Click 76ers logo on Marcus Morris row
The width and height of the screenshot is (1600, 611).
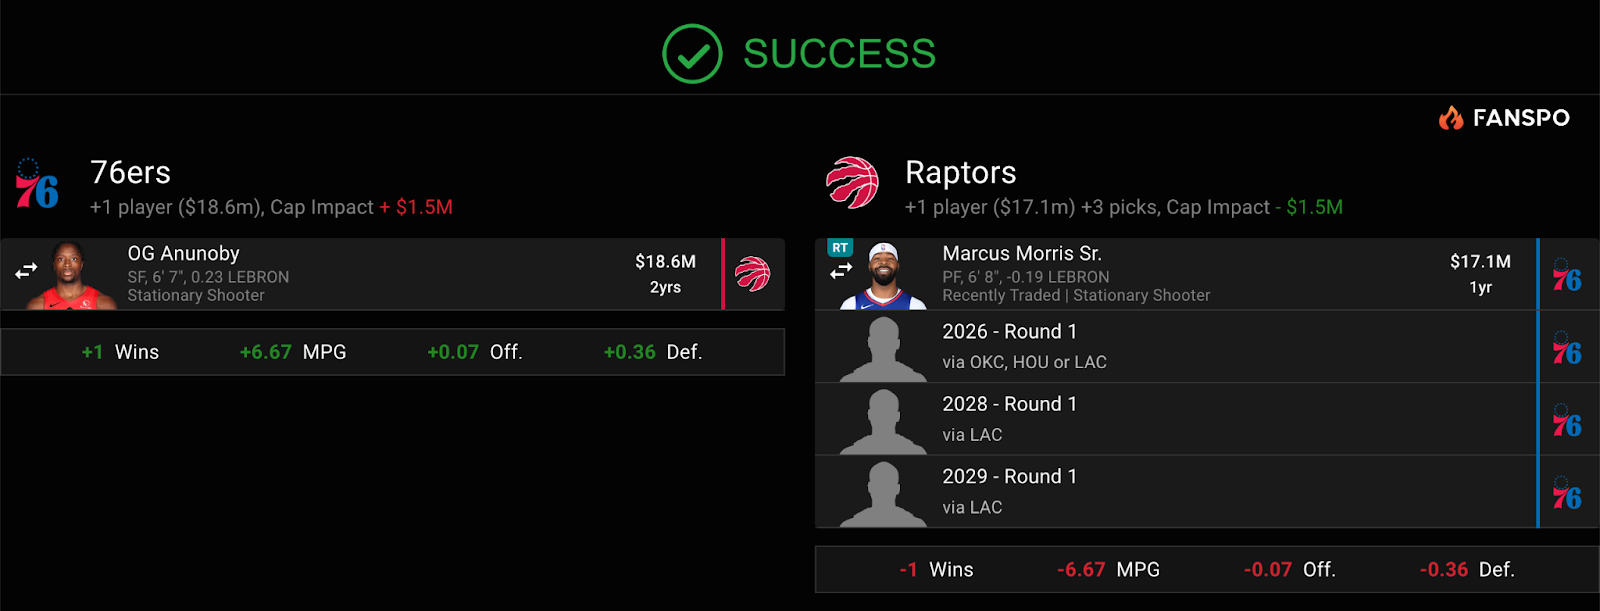pyautogui.click(x=1567, y=275)
